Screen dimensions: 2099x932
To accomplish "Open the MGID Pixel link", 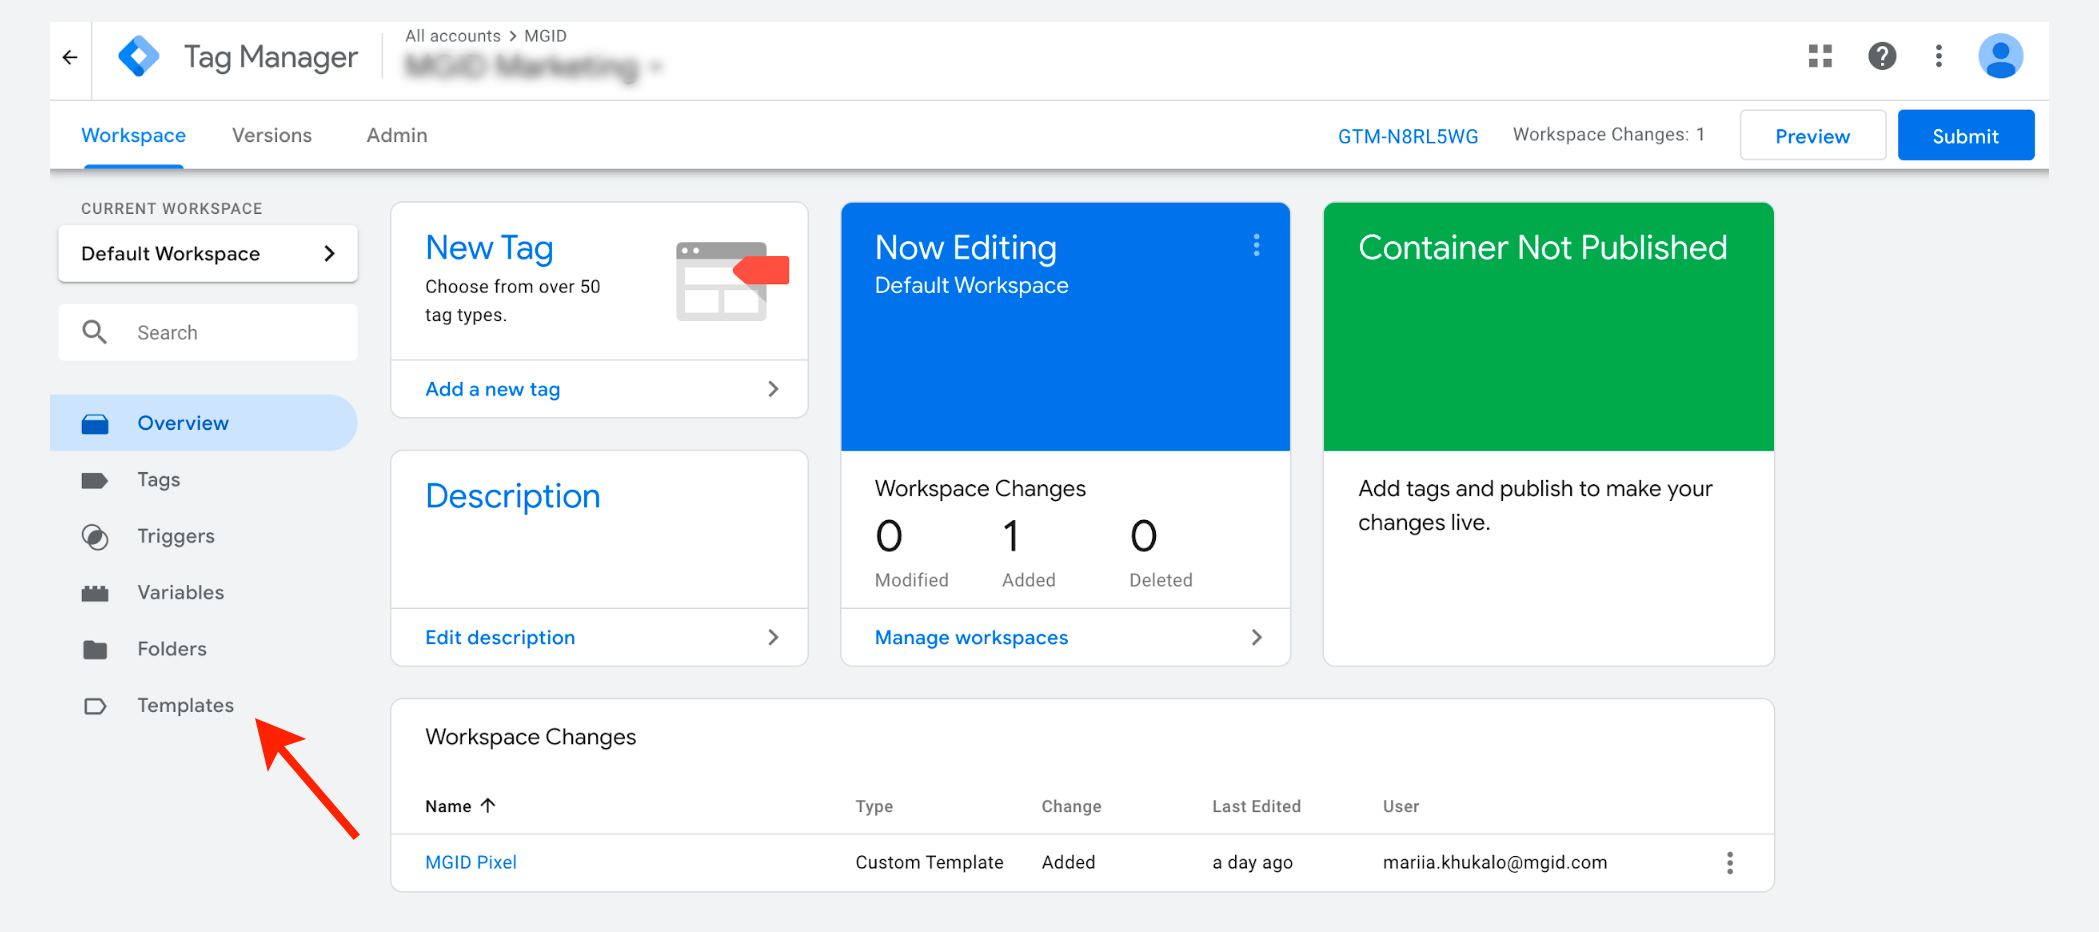I will tap(471, 862).
